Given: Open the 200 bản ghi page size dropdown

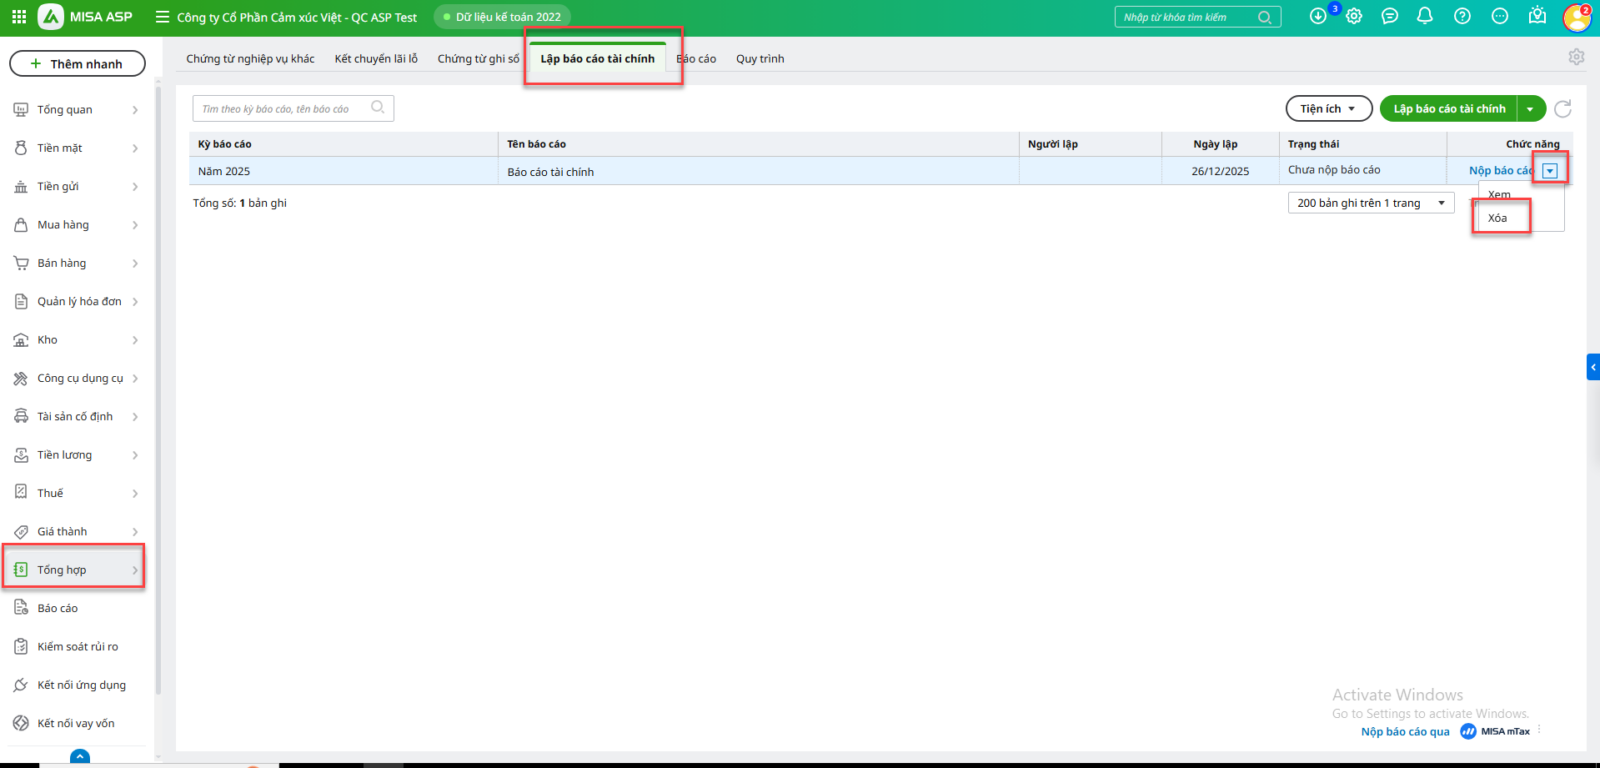Looking at the screenshot, I should click(1370, 203).
